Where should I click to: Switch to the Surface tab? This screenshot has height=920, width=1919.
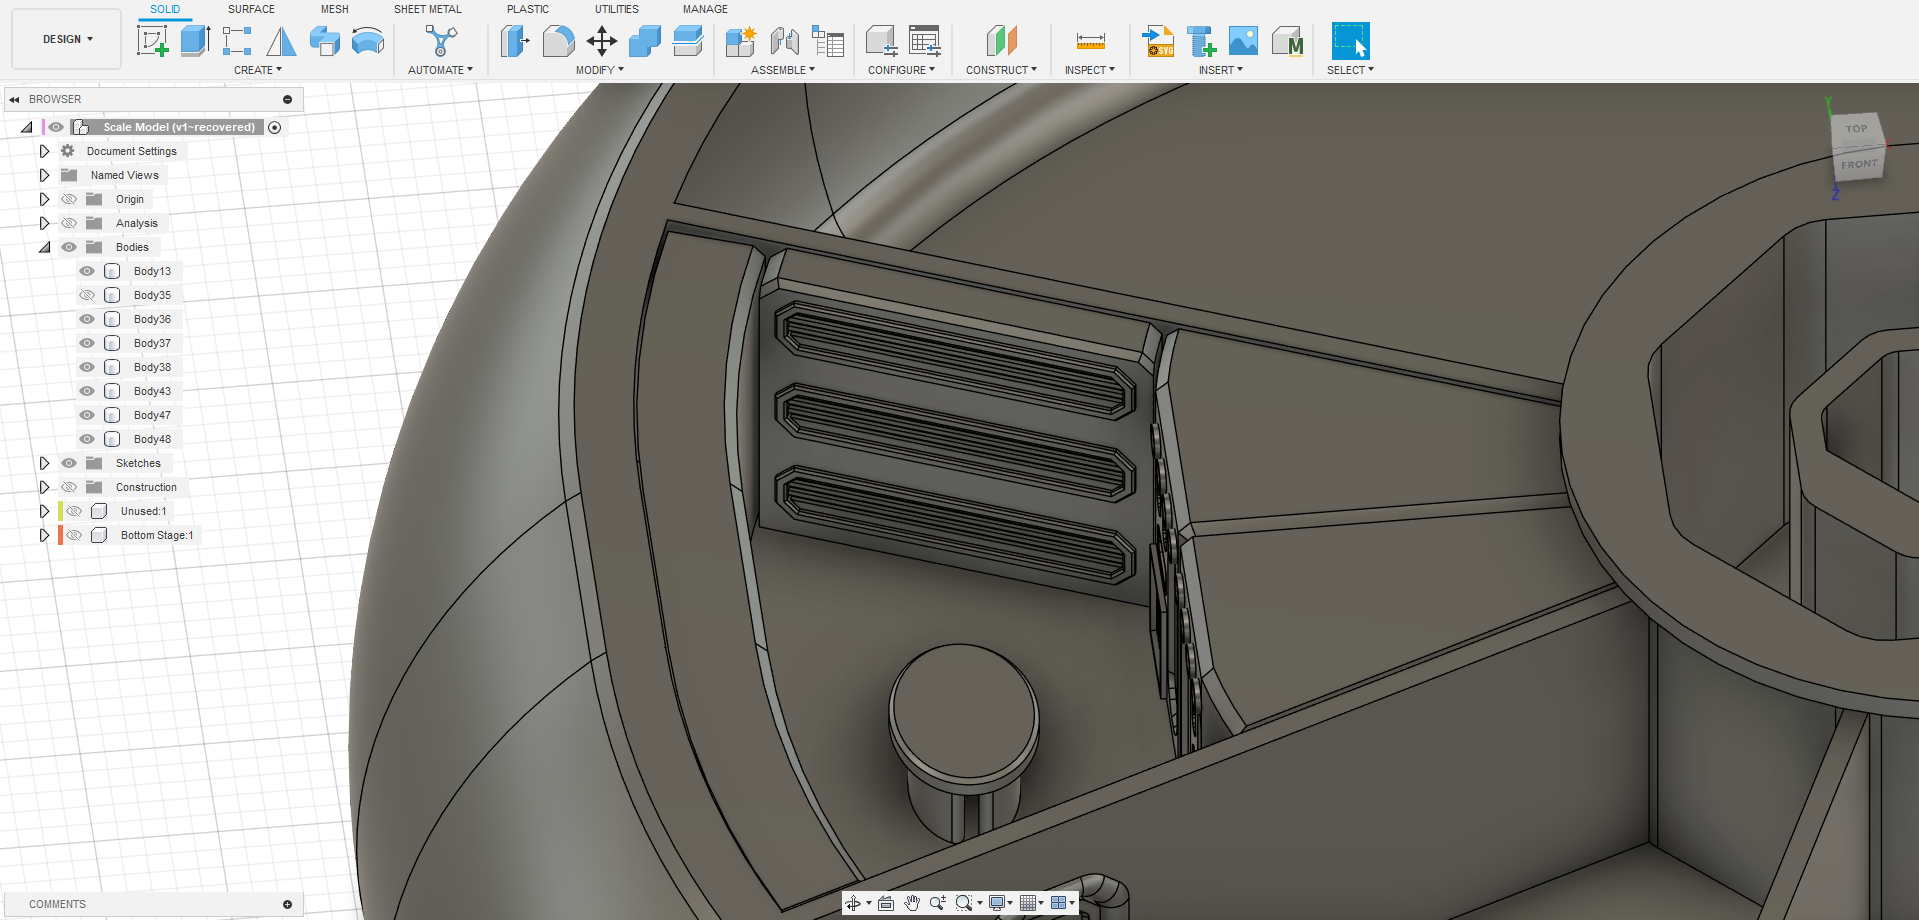[x=251, y=9]
